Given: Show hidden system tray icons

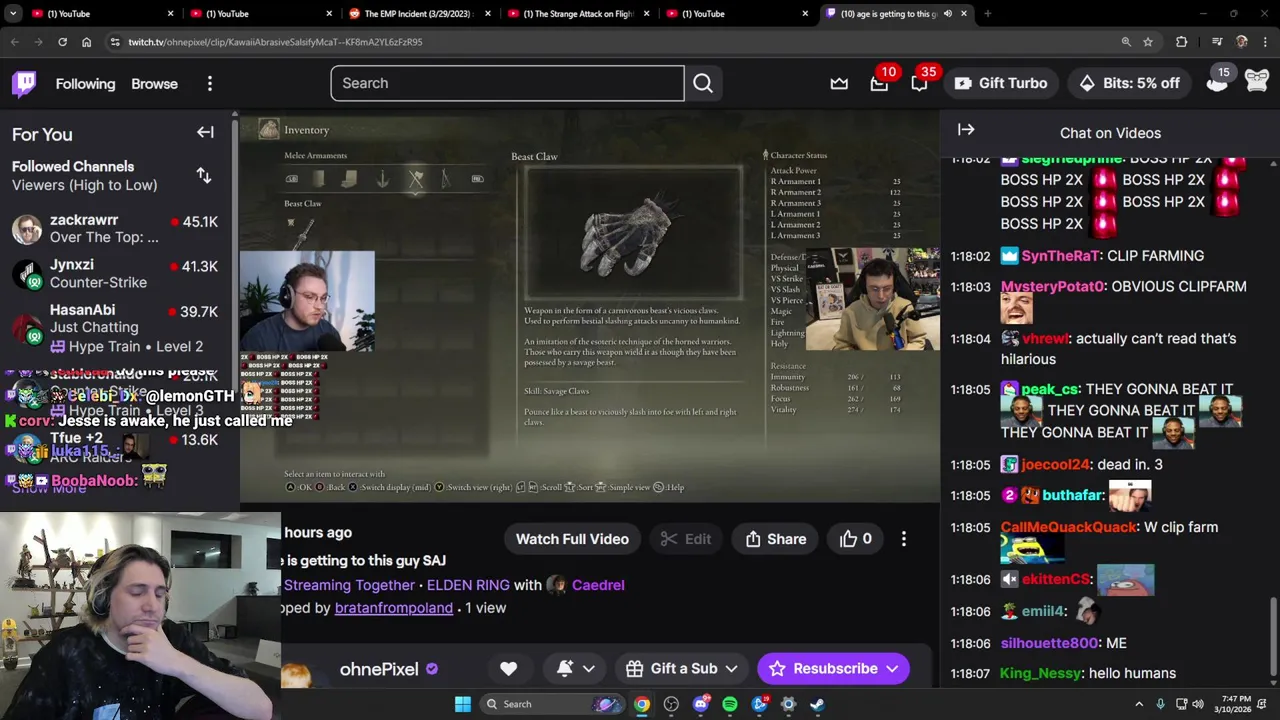Looking at the screenshot, I should 1138,704.
